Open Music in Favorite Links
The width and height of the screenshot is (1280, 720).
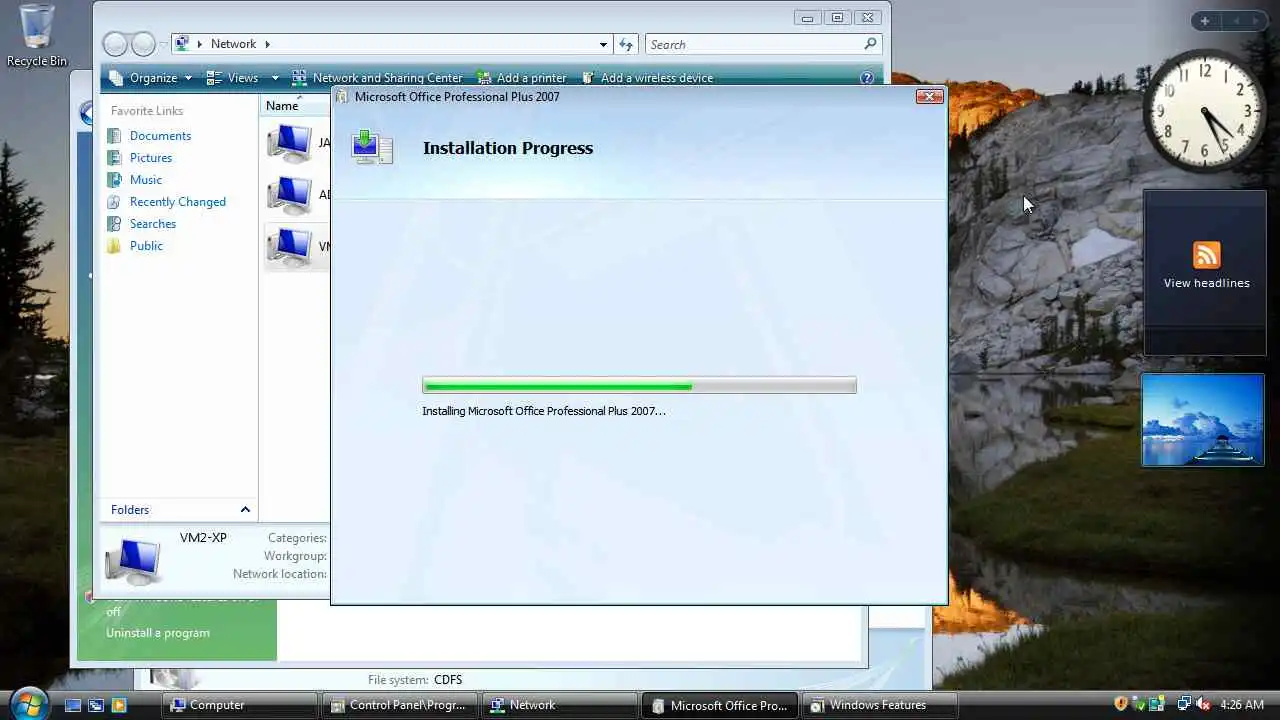pyautogui.click(x=146, y=180)
